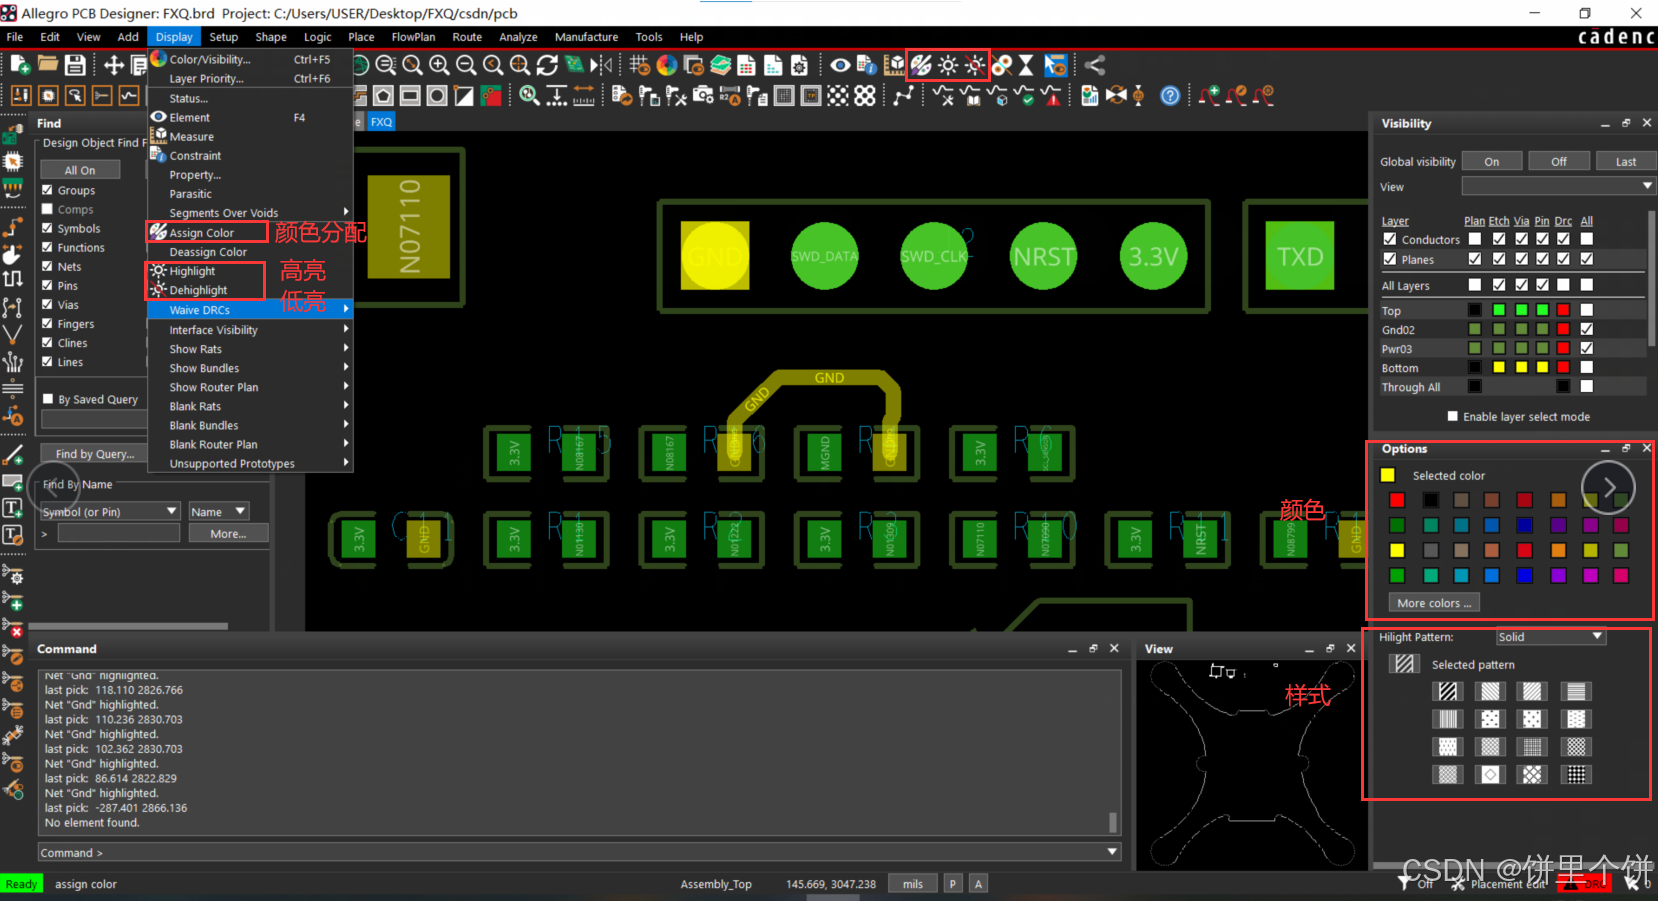1658x901 pixels.
Task: Click the circle shape add icon
Action: [437, 95]
